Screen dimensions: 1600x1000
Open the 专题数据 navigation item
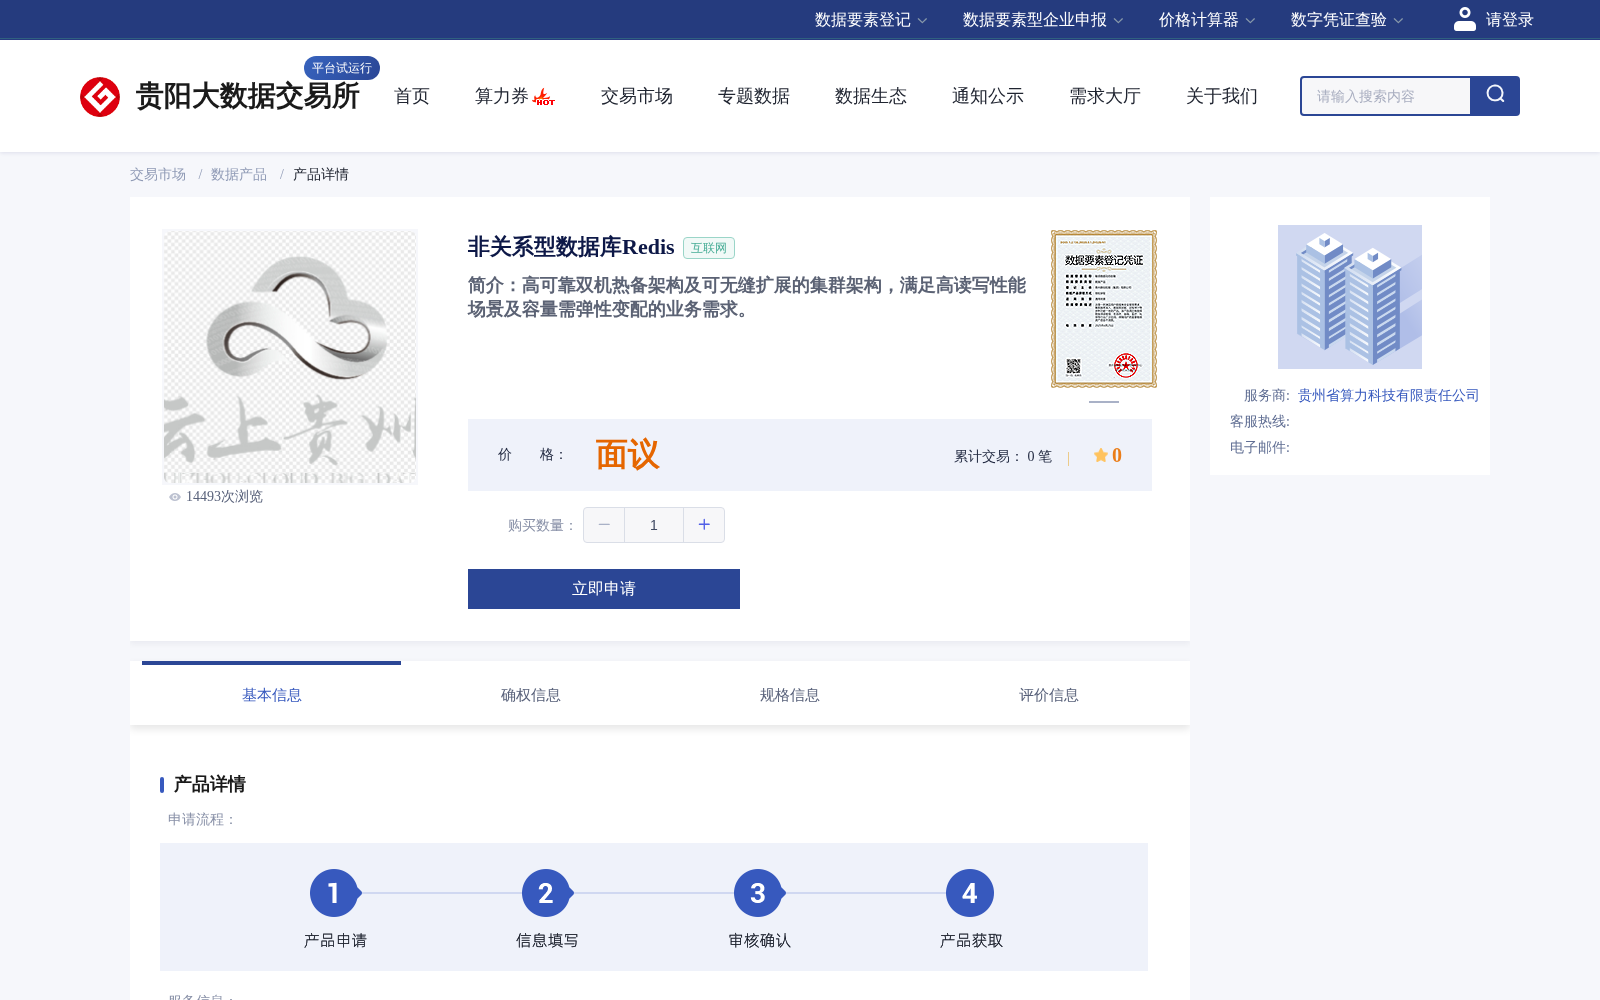[x=754, y=96]
